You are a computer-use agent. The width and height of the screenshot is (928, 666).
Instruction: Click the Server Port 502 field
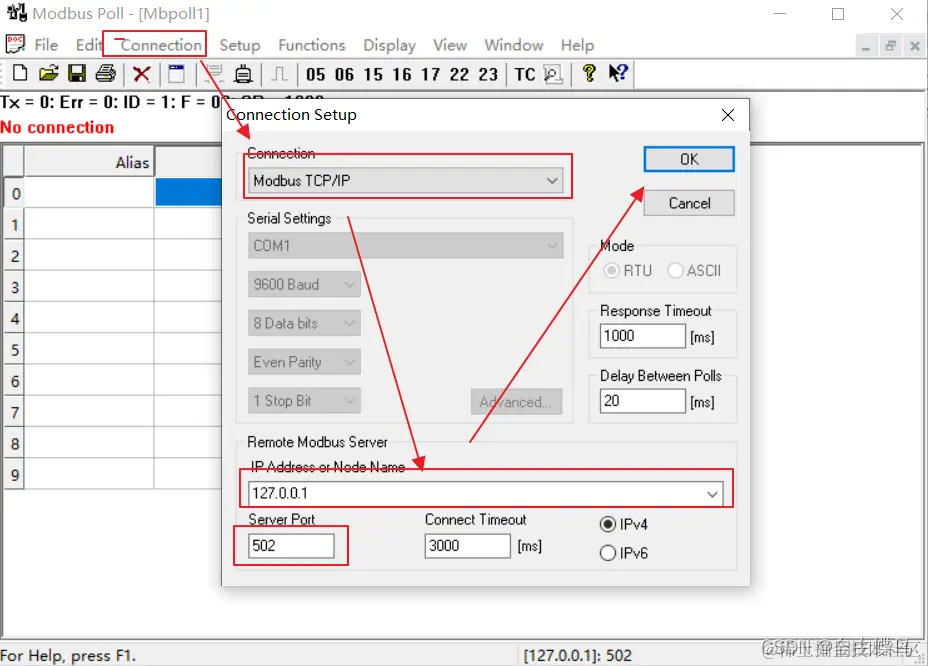292,546
